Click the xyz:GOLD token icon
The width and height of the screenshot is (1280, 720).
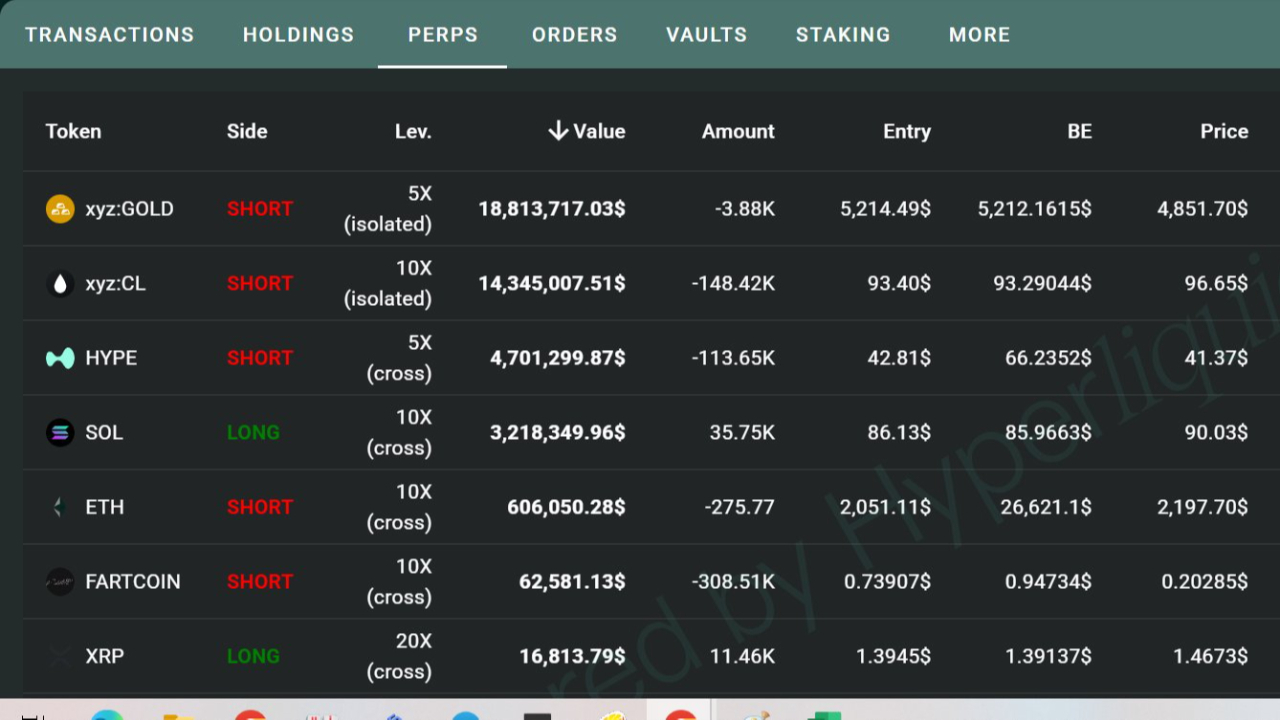point(60,209)
